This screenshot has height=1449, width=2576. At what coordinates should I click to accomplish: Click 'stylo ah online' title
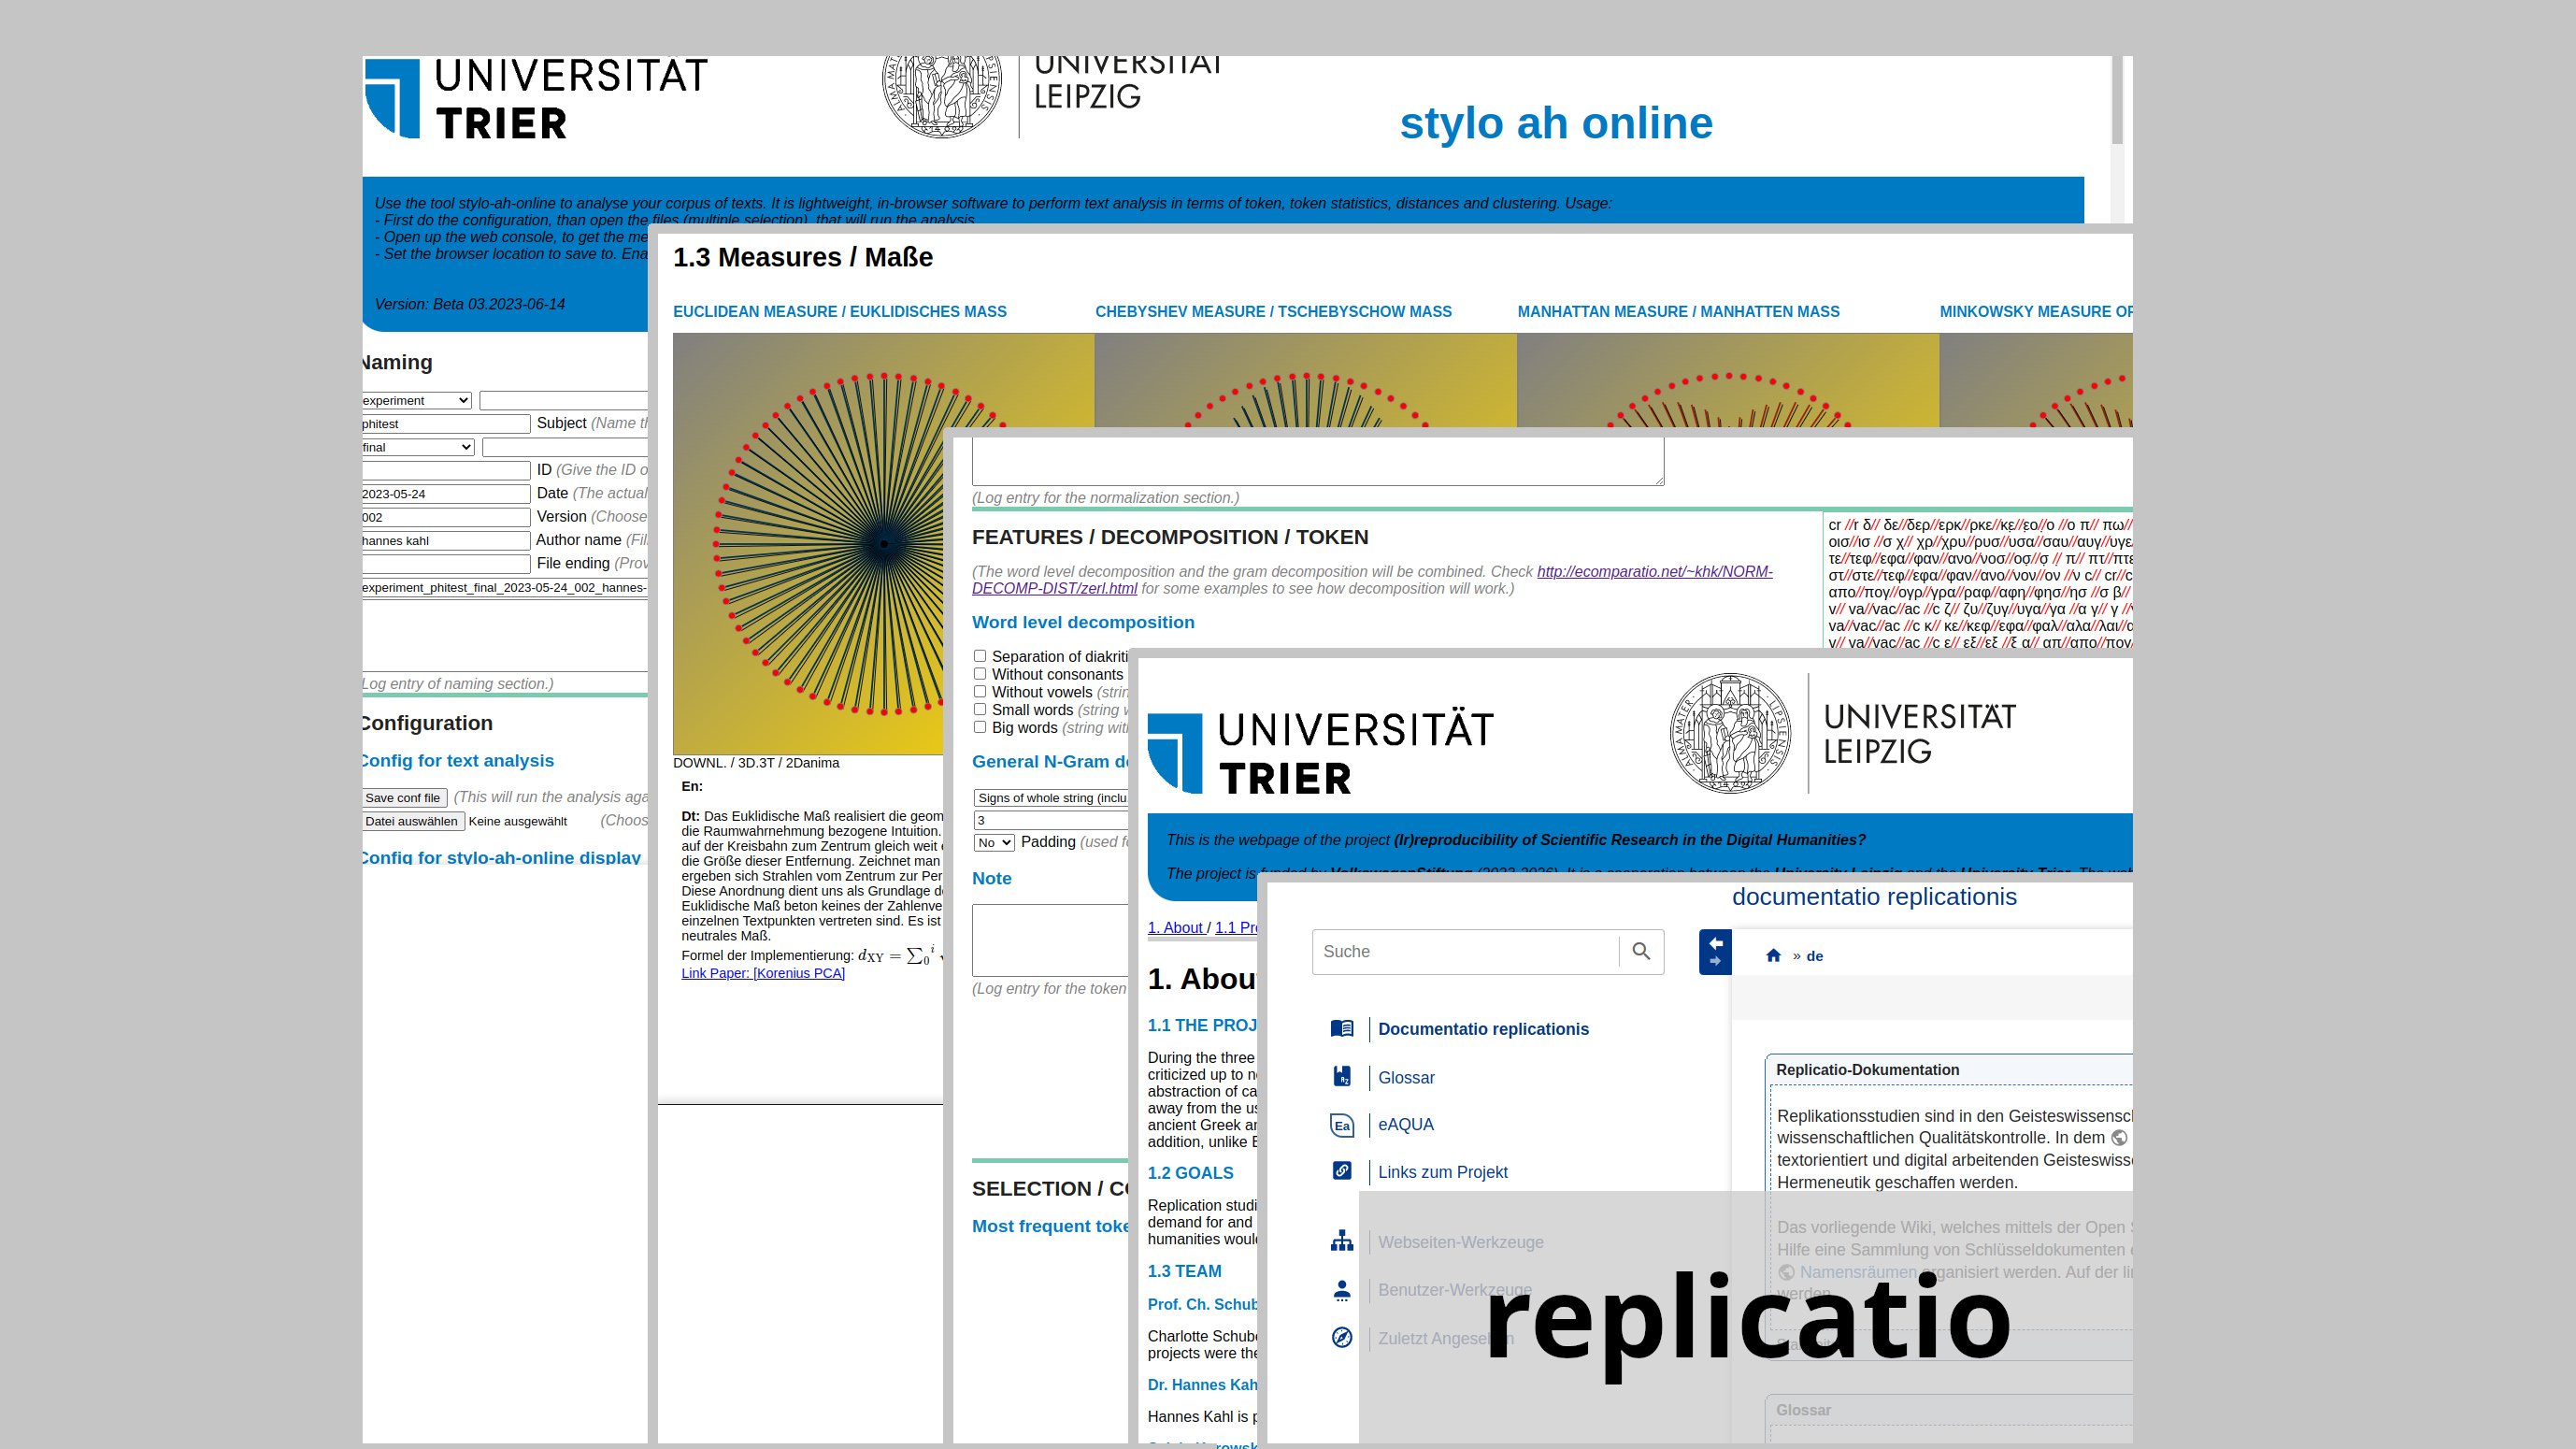click(x=1556, y=123)
